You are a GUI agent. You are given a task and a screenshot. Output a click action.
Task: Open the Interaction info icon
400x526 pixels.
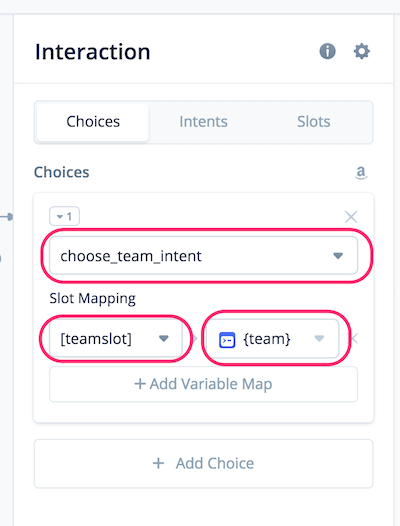pos(327,51)
